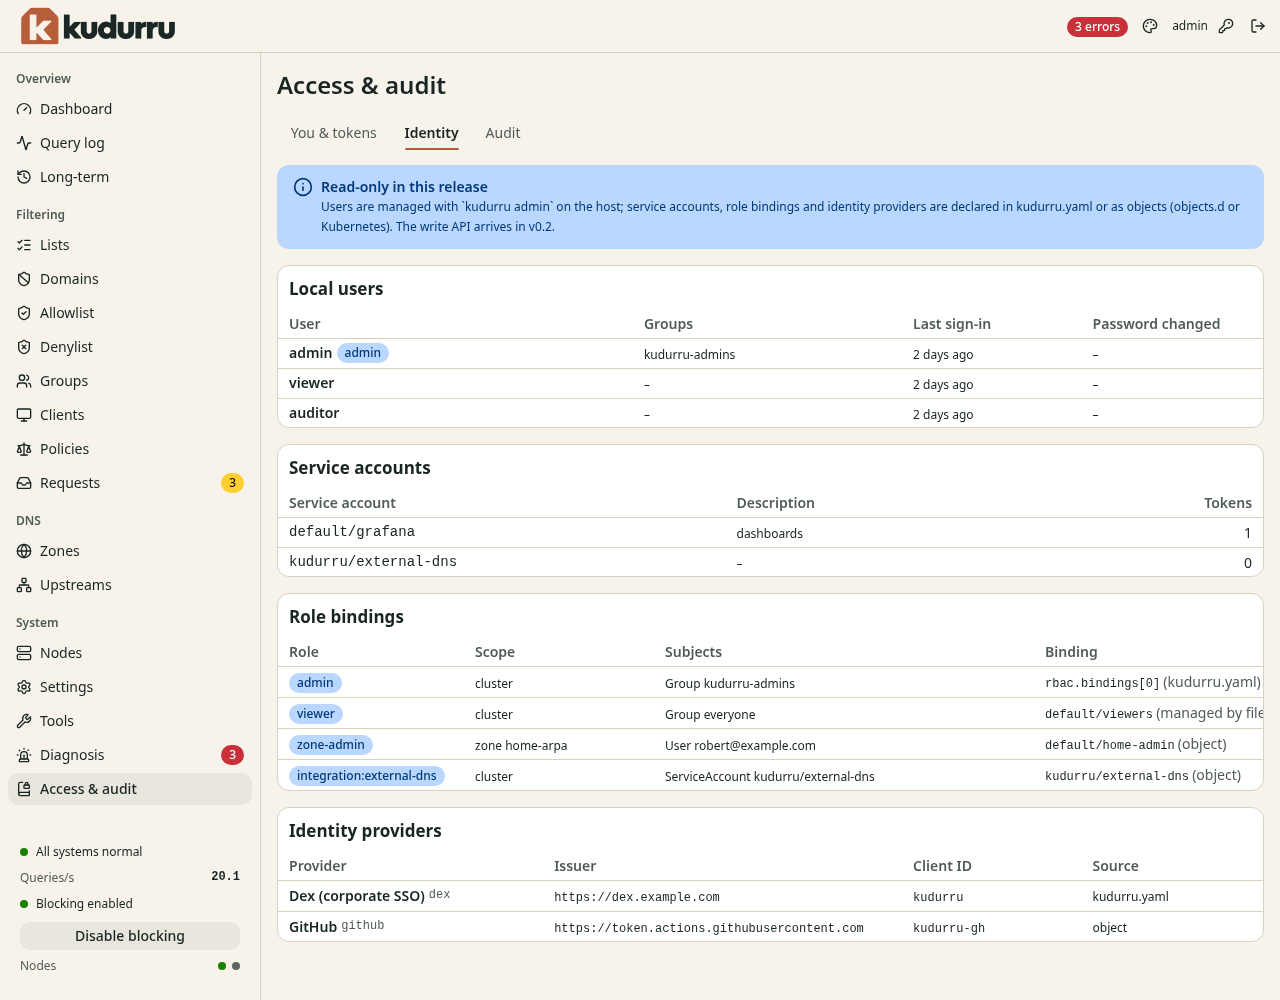Click the kudurru-gh client ID

click(x=949, y=928)
